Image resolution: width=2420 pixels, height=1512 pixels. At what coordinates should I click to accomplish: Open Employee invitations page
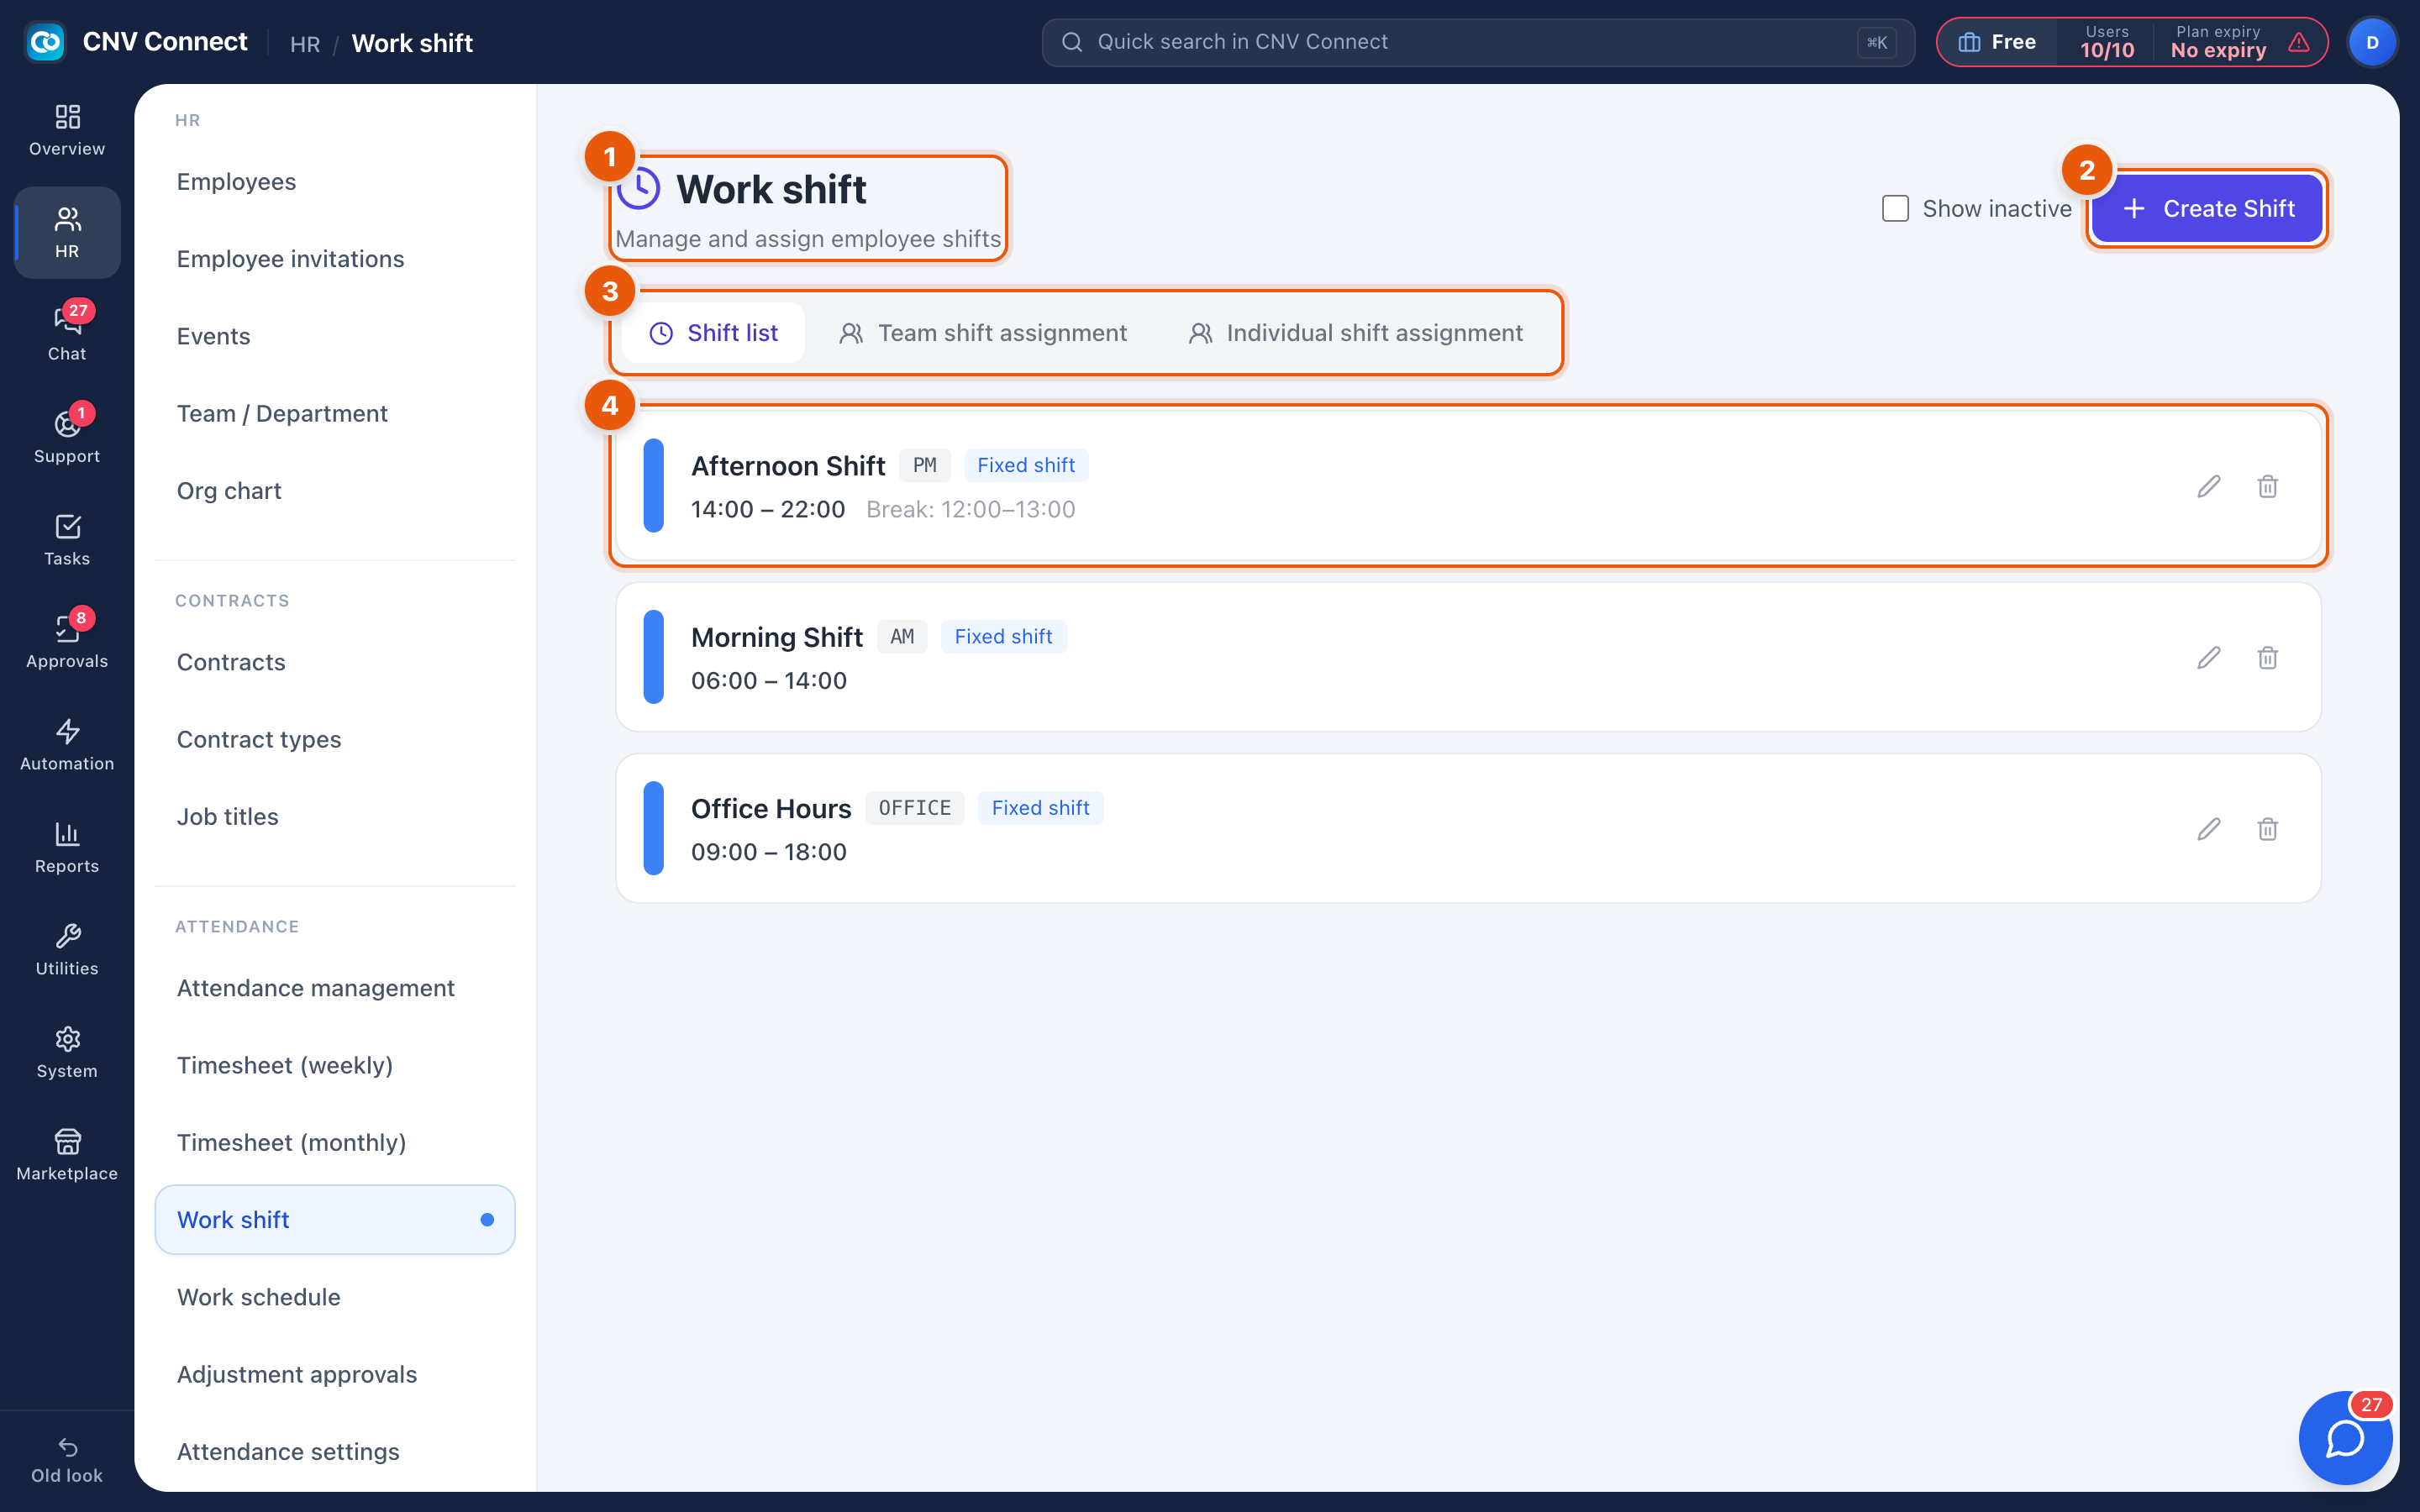(x=335, y=259)
